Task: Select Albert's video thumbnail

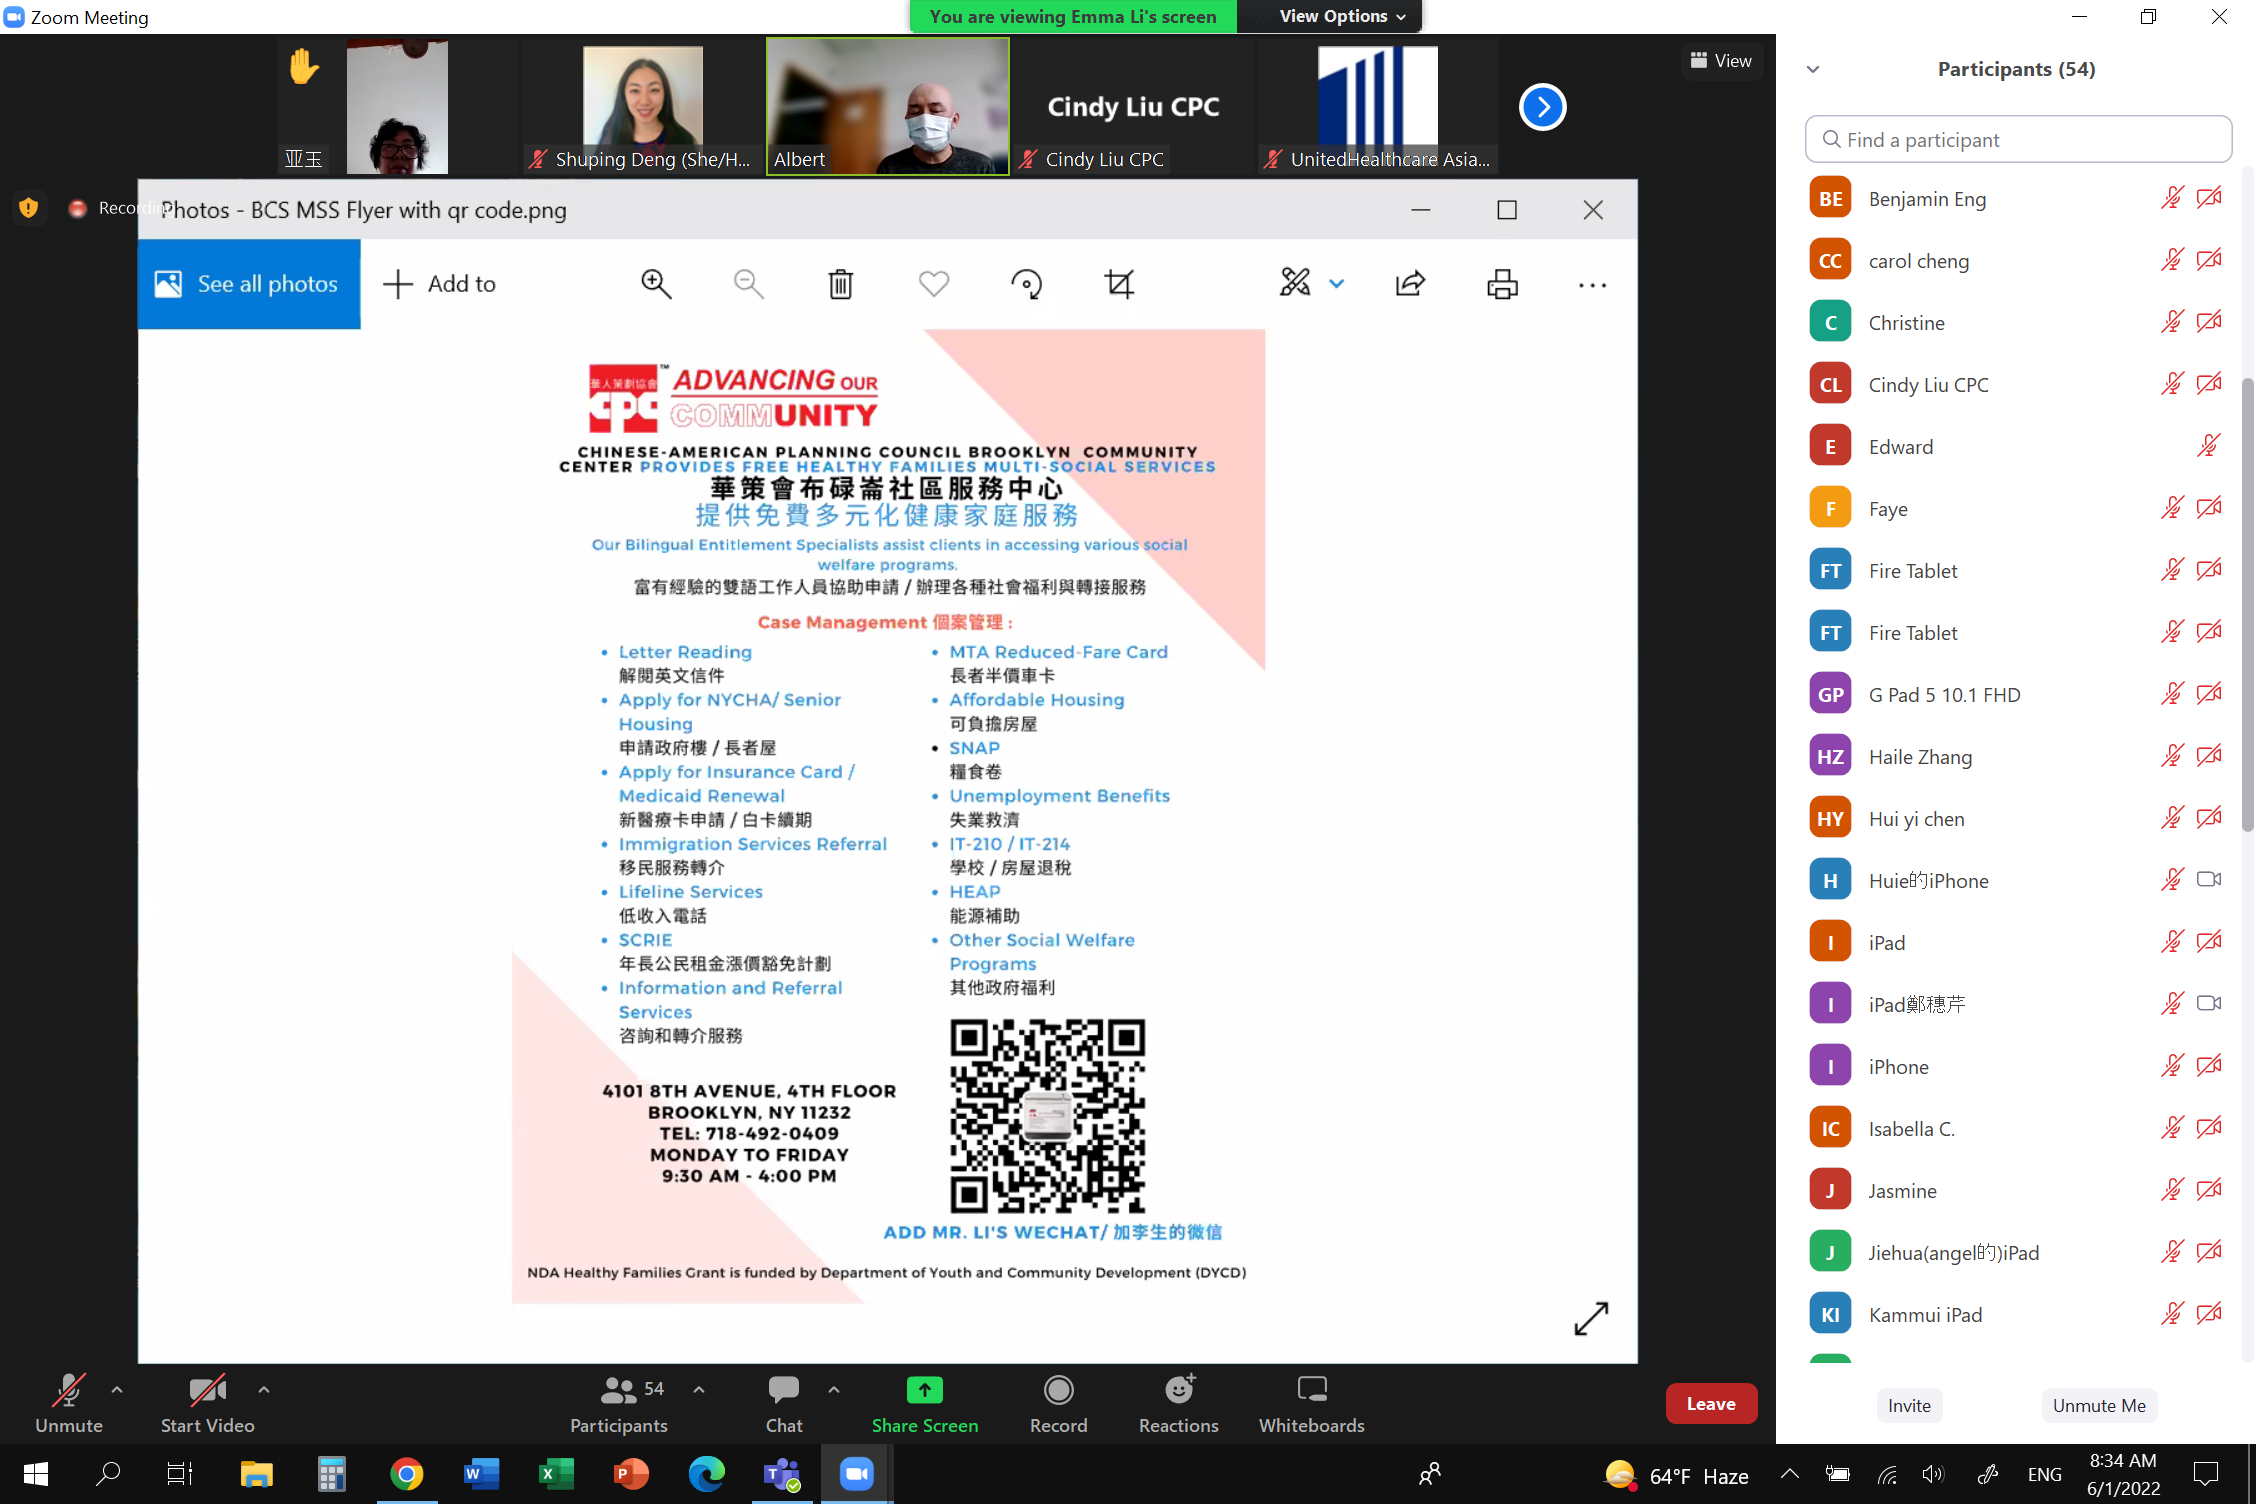Action: pos(887,106)
